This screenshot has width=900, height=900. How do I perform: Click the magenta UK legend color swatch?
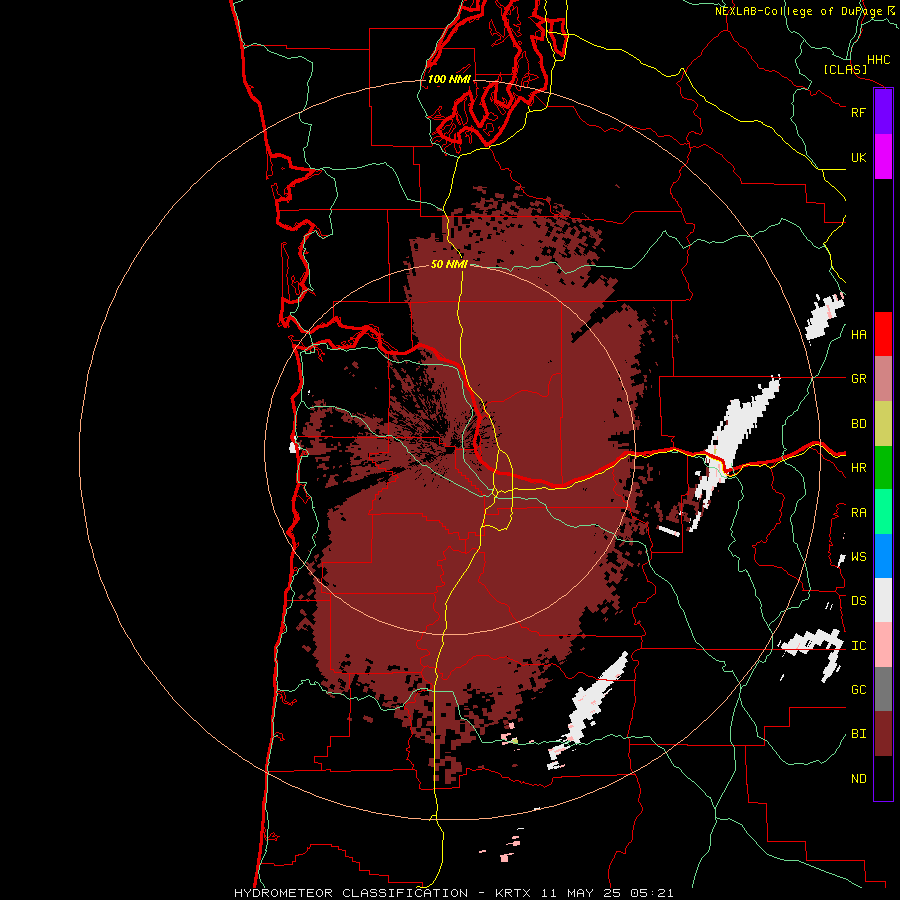(x=883, y=157)
